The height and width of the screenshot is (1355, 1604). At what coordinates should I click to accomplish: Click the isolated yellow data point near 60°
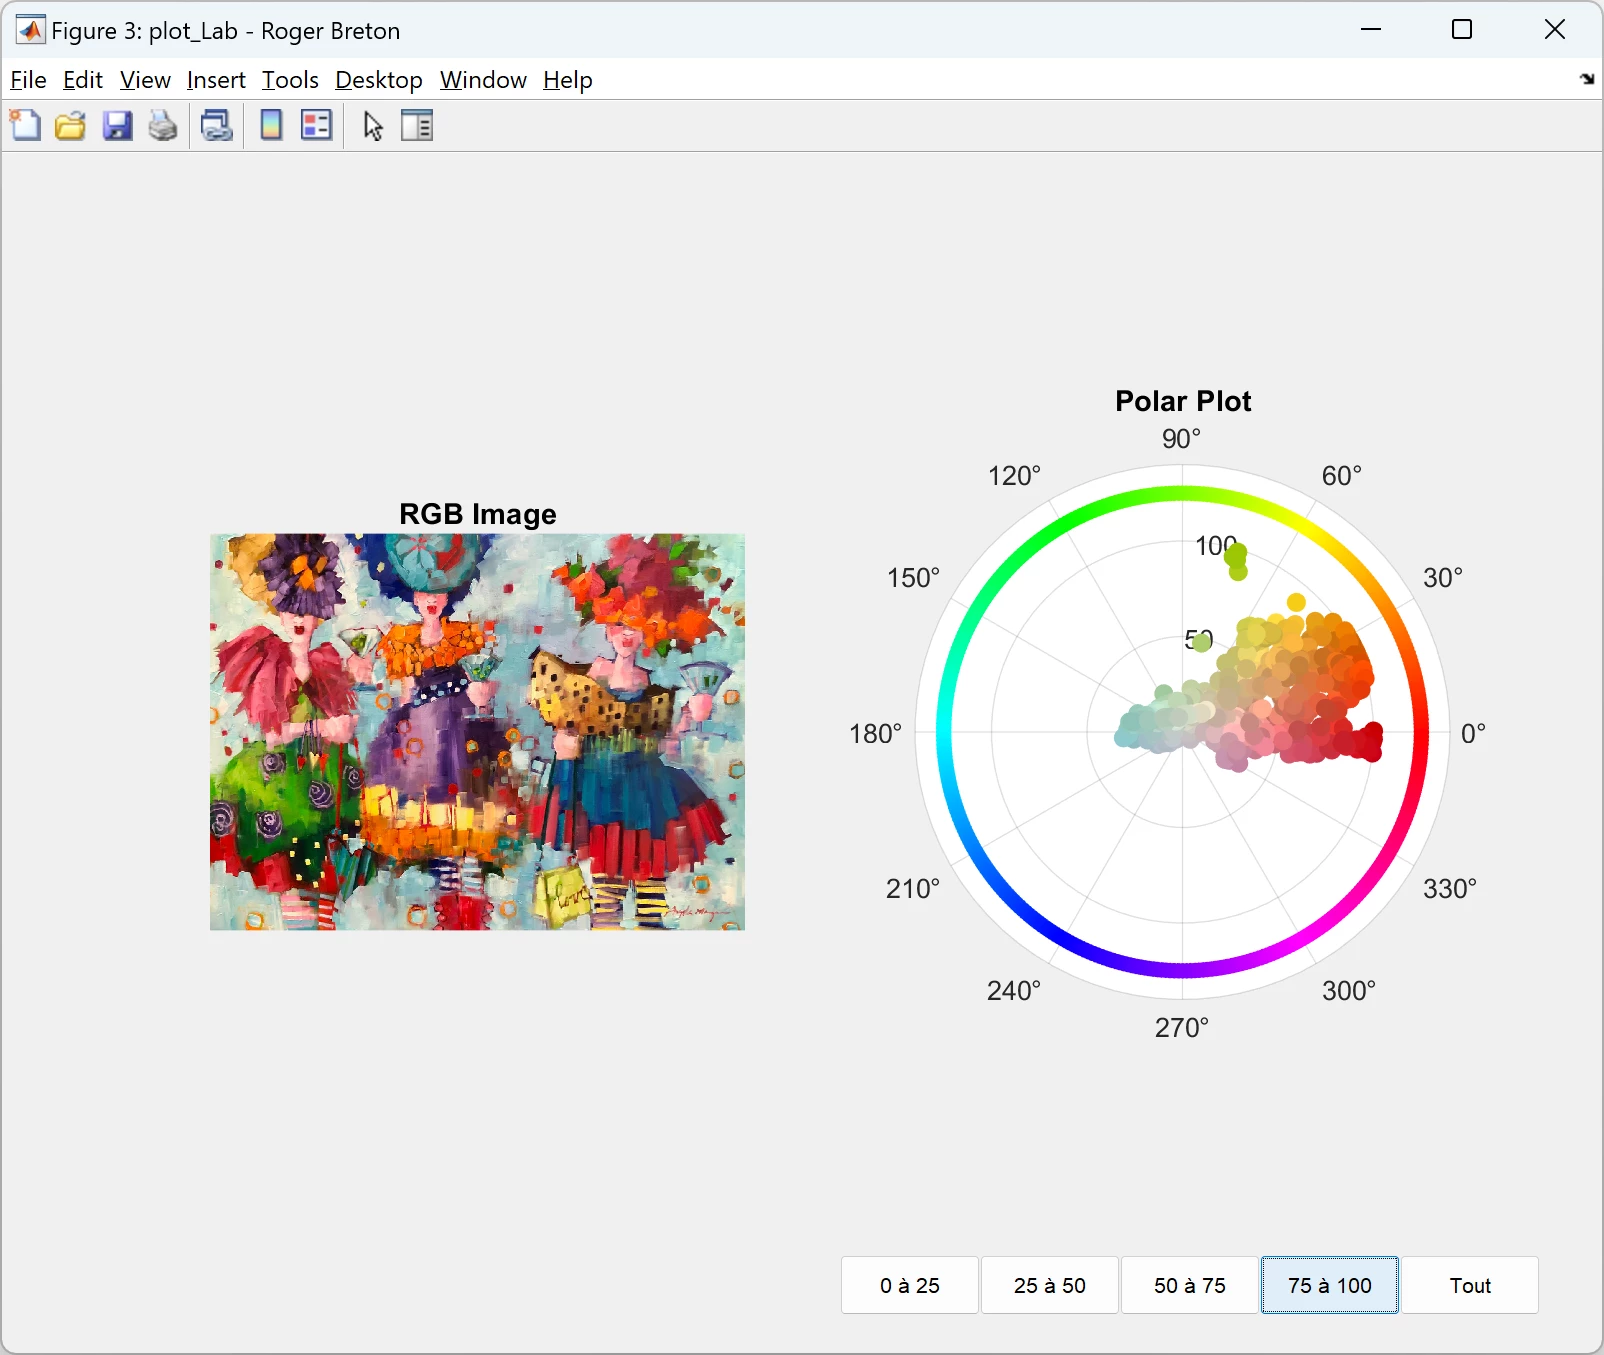click(1296, 602)
